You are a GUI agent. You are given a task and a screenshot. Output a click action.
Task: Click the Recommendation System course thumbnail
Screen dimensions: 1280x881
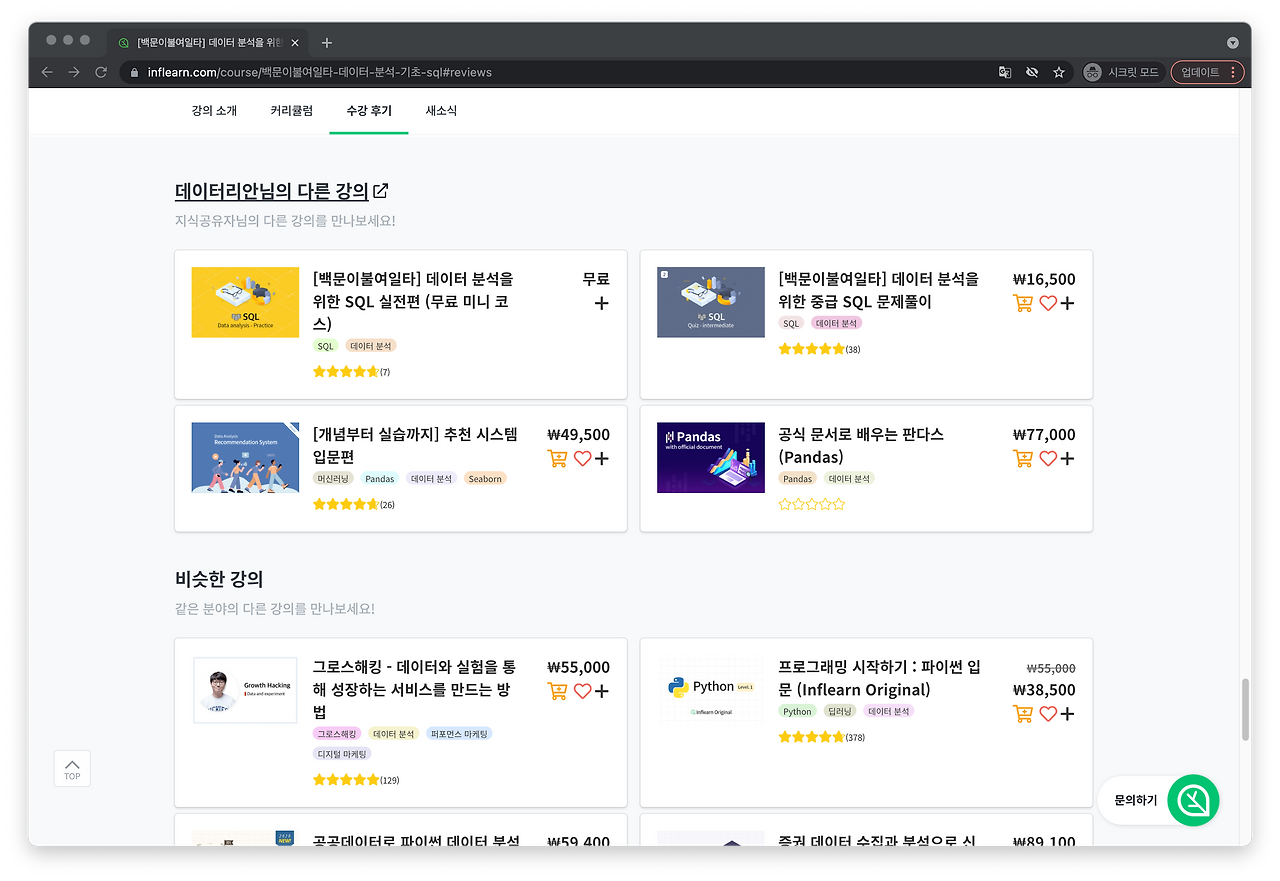click(245, 457)
